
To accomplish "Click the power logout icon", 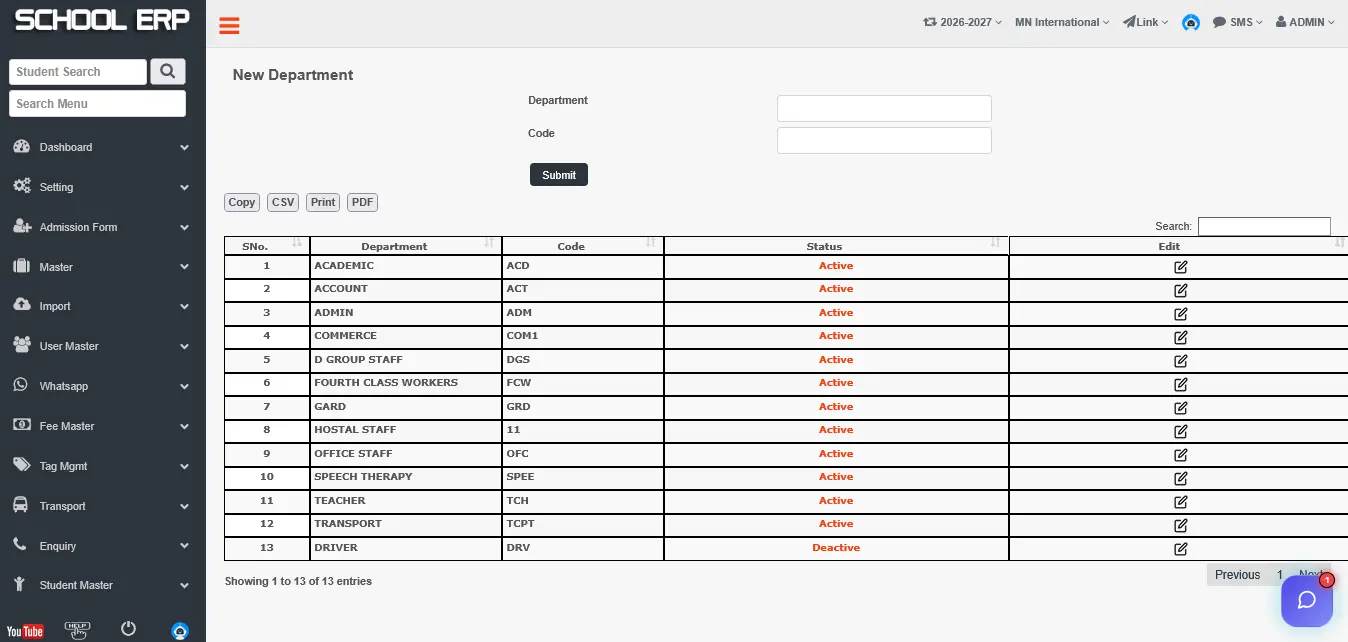I will [x=128, y=629].
